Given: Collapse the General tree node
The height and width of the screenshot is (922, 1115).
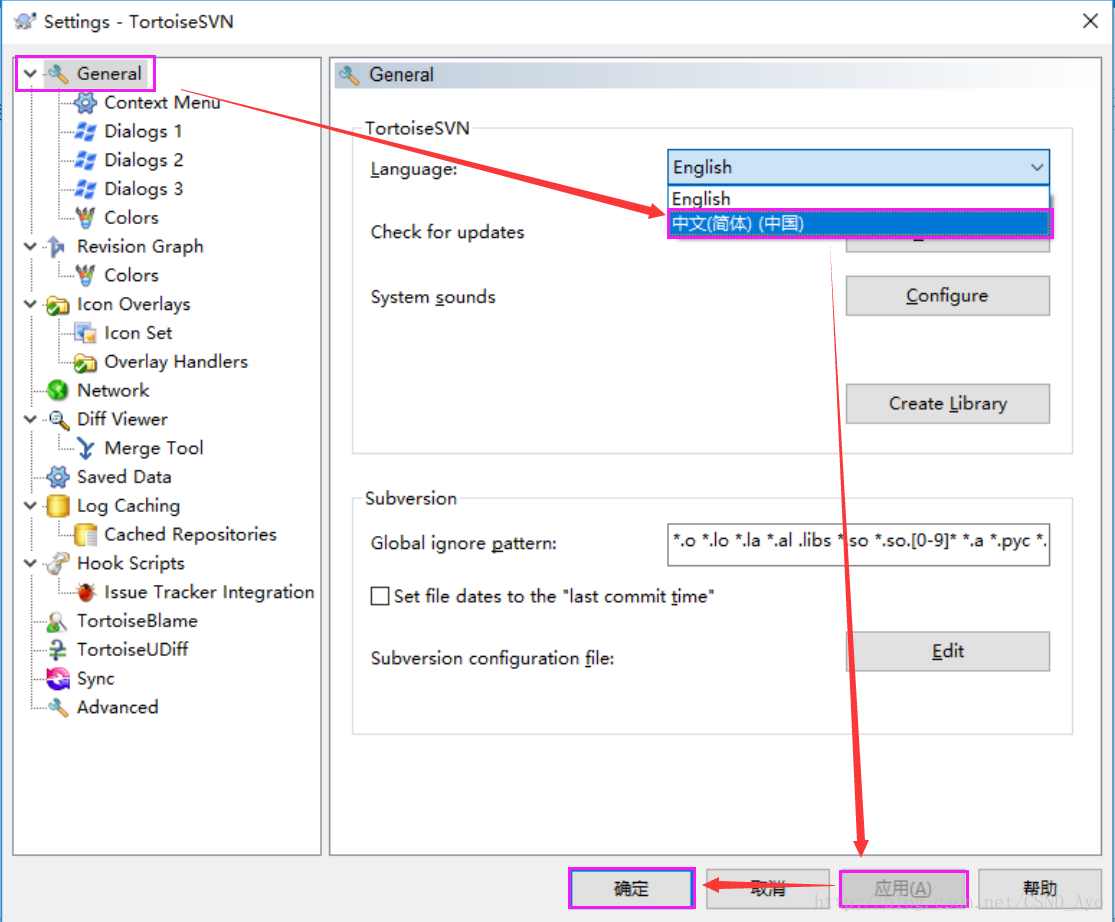Looking at the screenshot, I should point(30,73).
